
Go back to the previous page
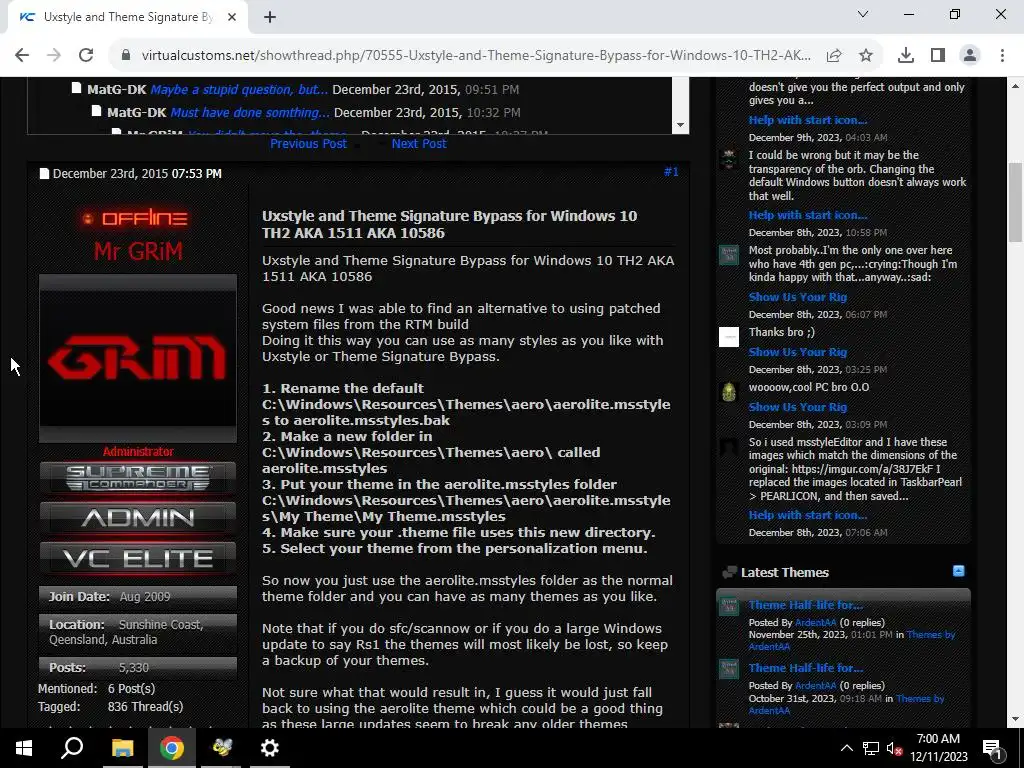coord(22,56)
